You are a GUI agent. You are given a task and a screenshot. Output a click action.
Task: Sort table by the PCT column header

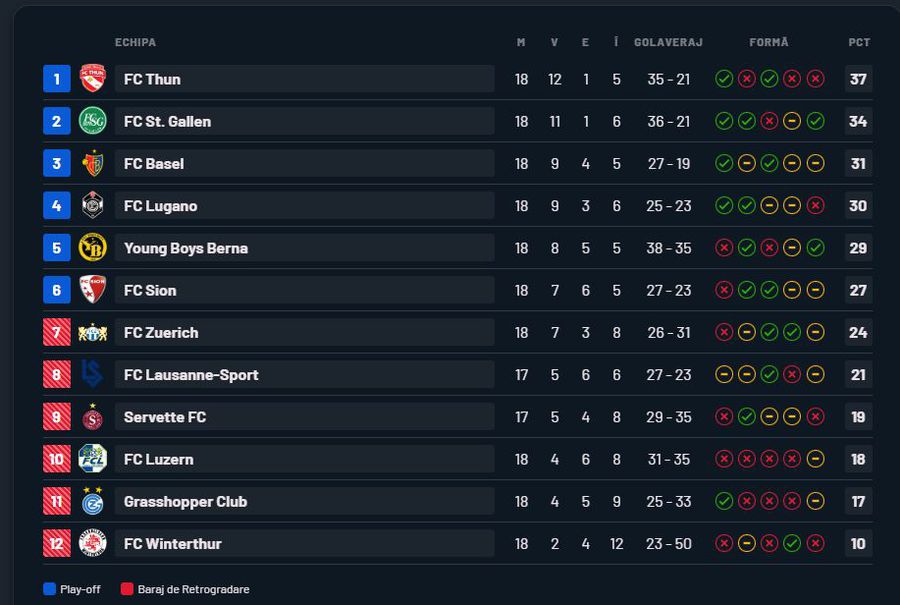tap(859, 43)
